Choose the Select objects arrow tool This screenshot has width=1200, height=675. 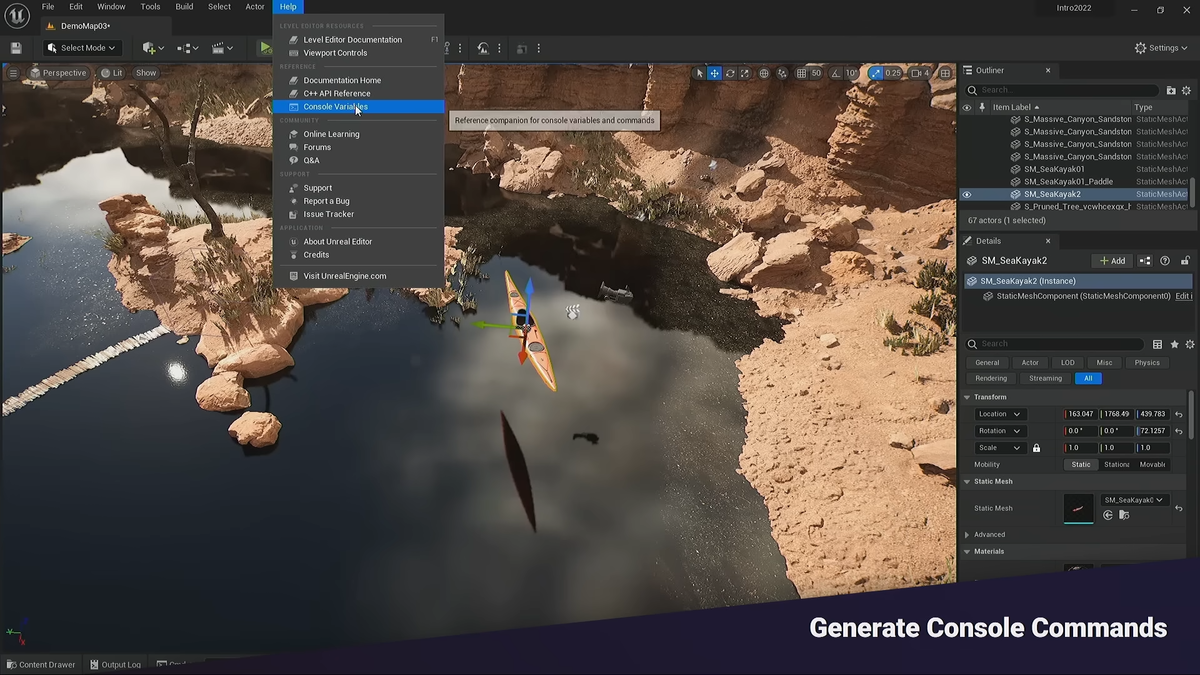coord(699,73)
